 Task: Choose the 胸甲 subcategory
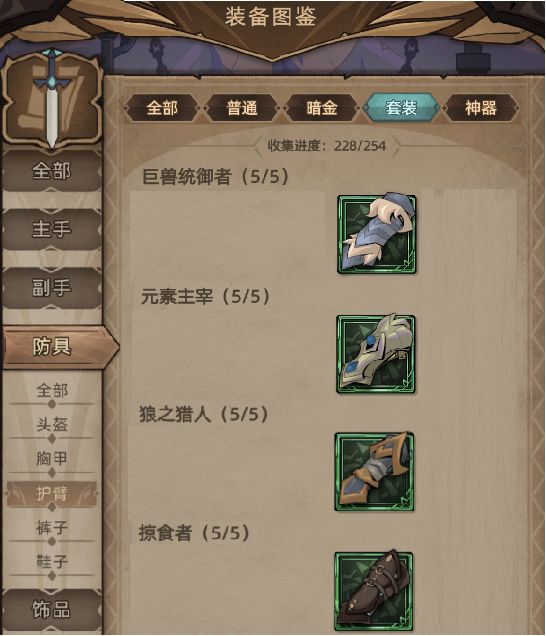[x=52, y=459]
